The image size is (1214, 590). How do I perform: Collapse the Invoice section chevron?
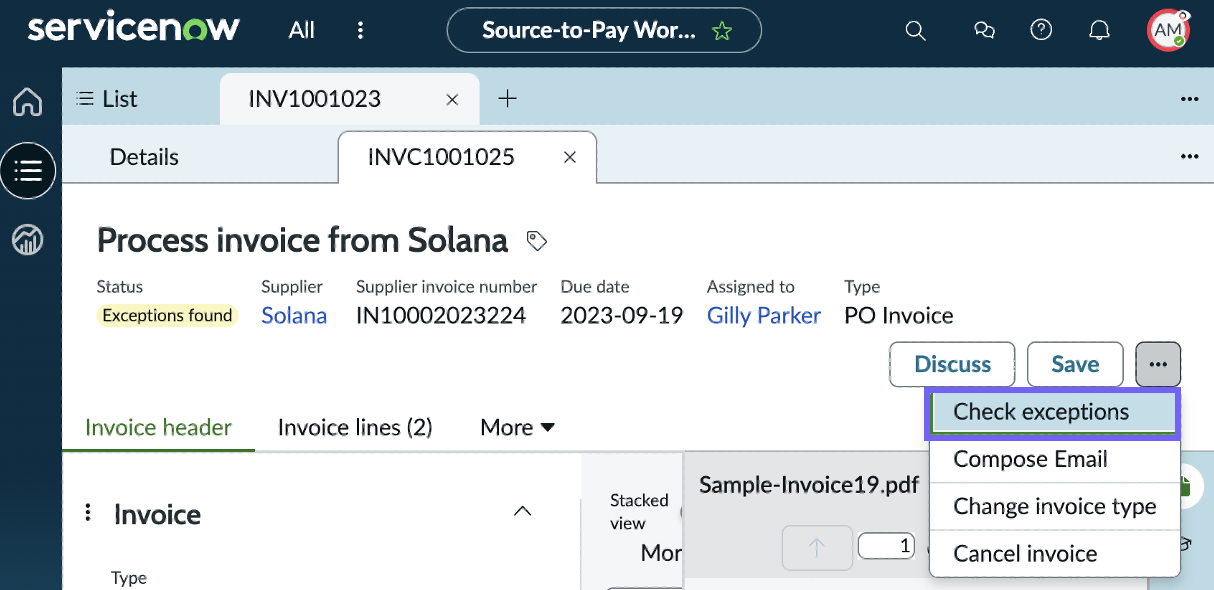coord(522,512)
